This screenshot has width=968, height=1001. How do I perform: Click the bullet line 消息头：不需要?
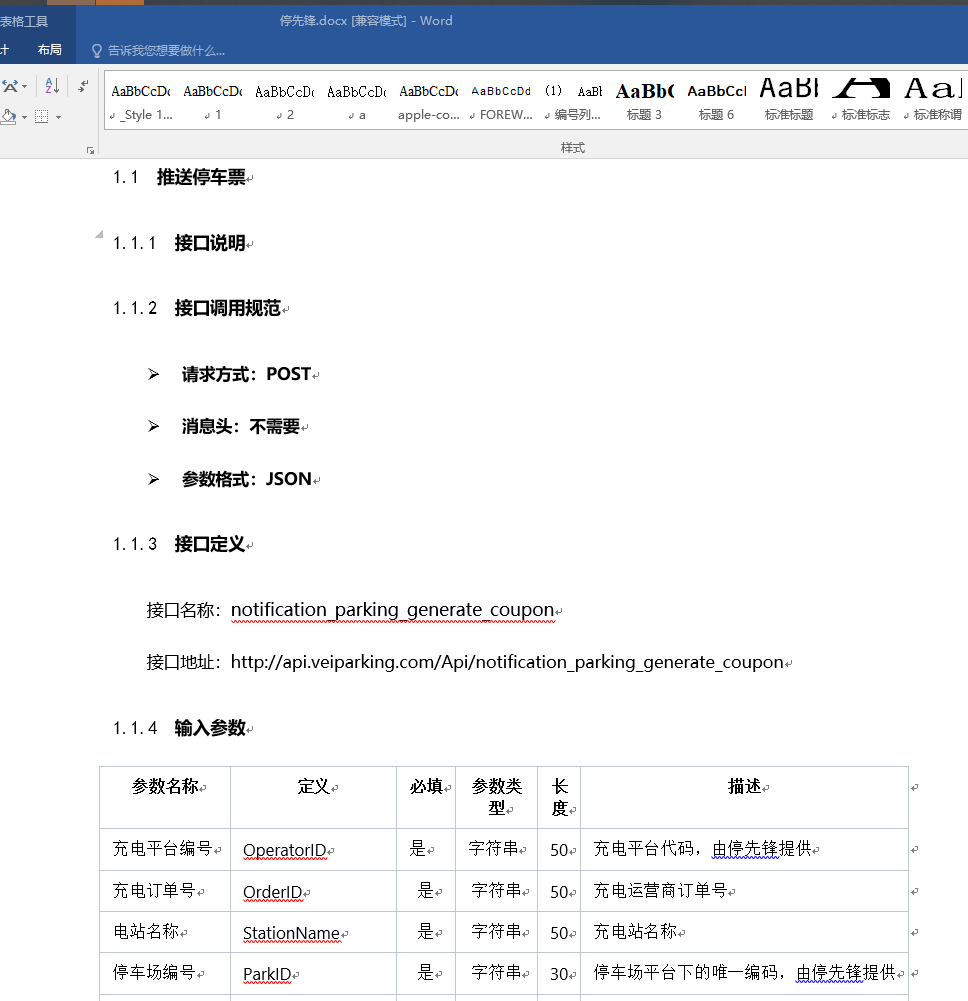tap(241, 426)
